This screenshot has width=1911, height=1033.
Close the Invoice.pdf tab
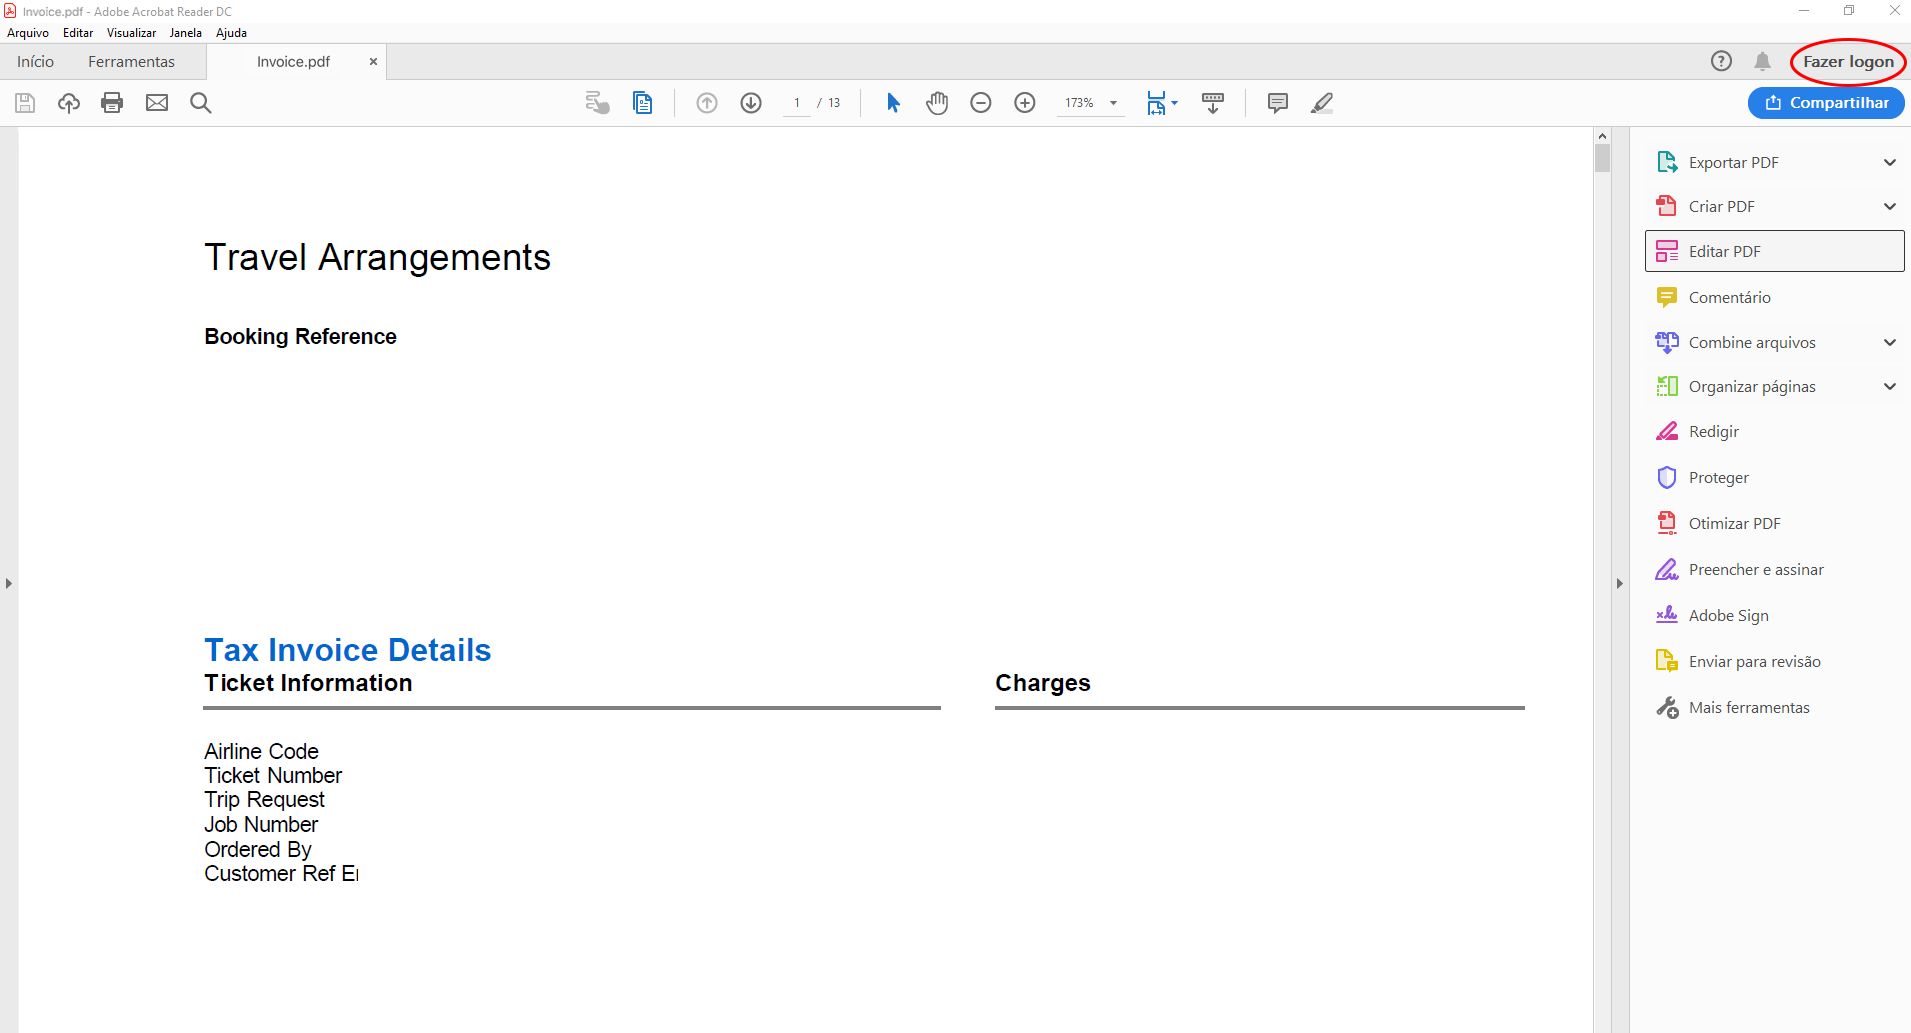(x=373, y=61)
